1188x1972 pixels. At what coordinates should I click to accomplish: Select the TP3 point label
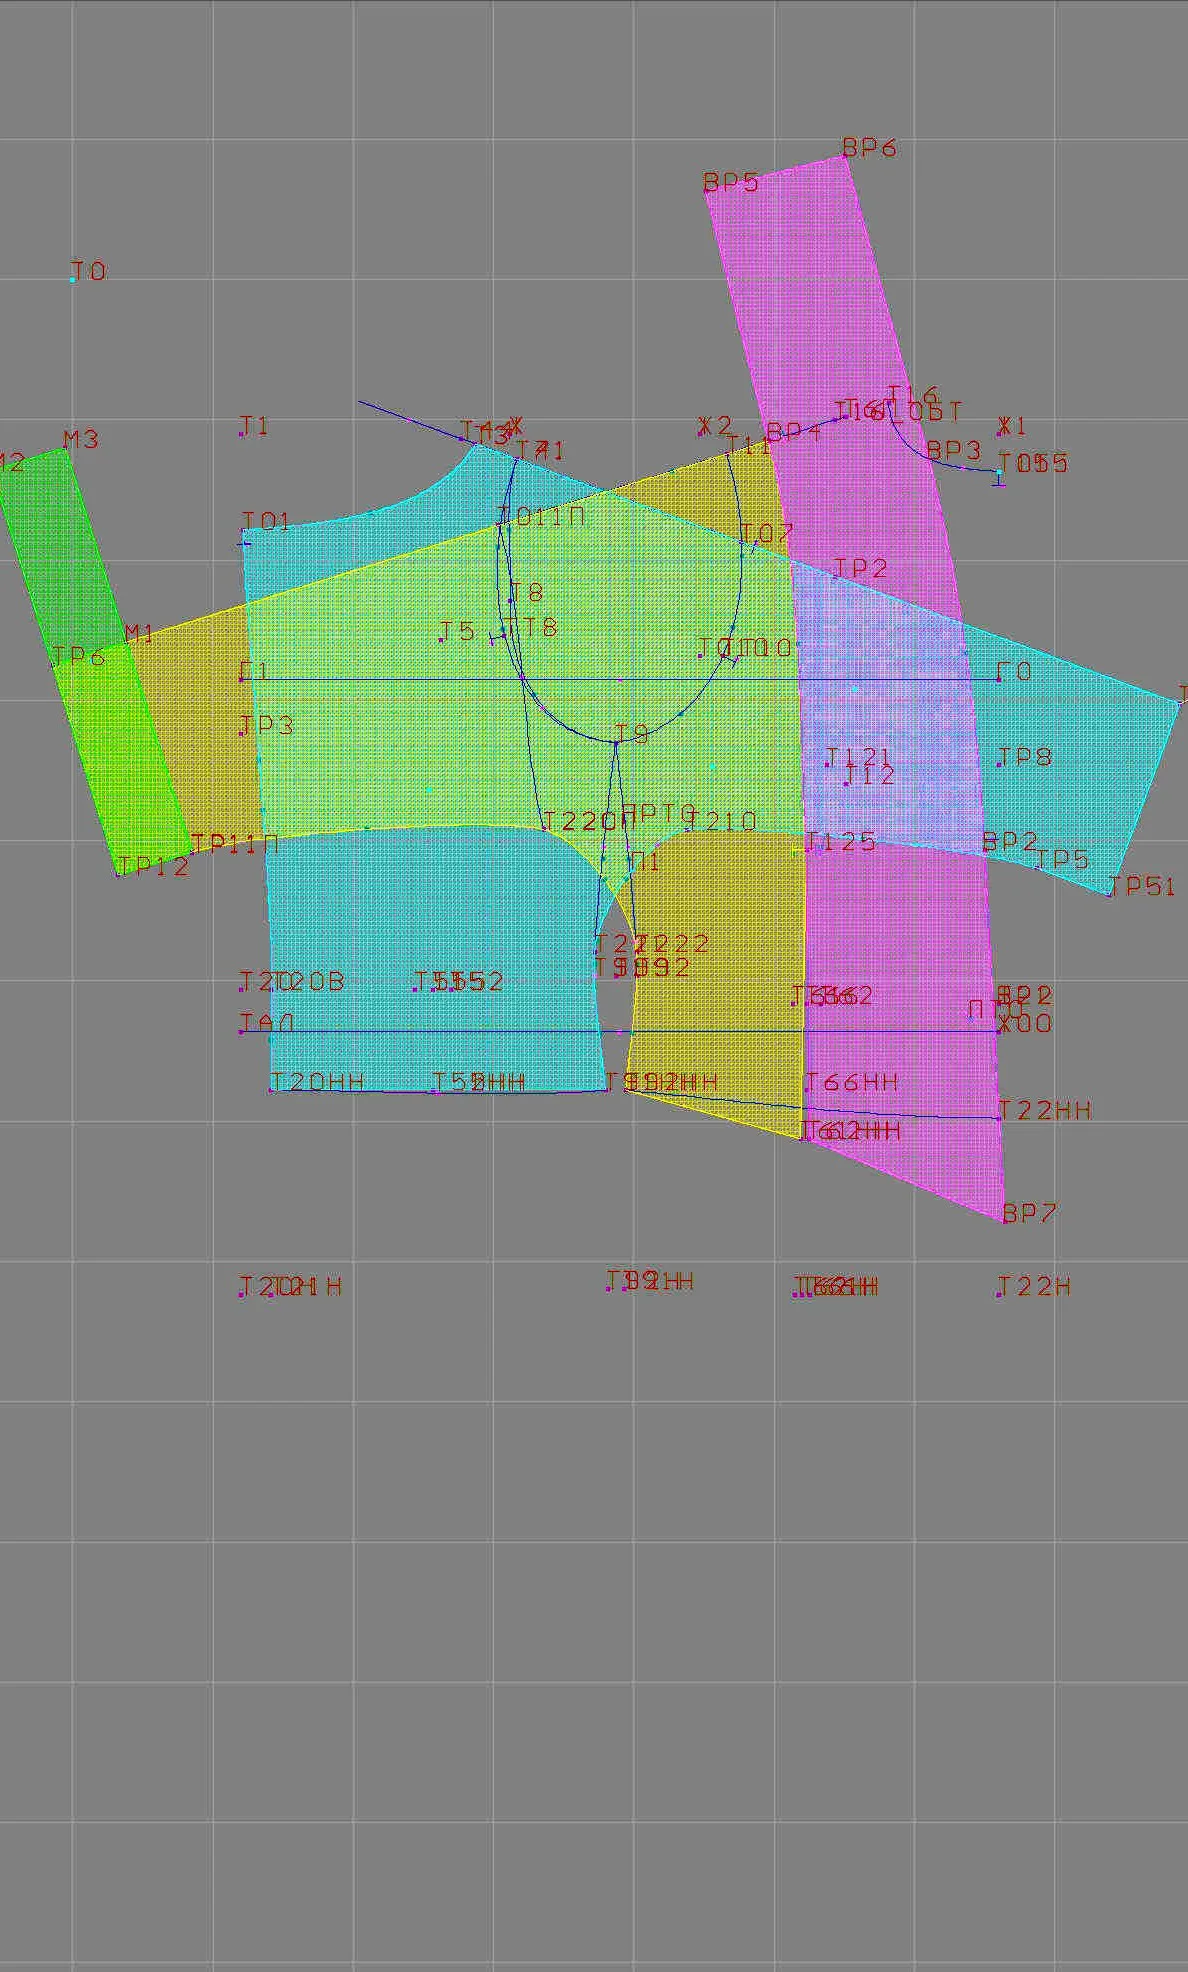coord(267,725)
